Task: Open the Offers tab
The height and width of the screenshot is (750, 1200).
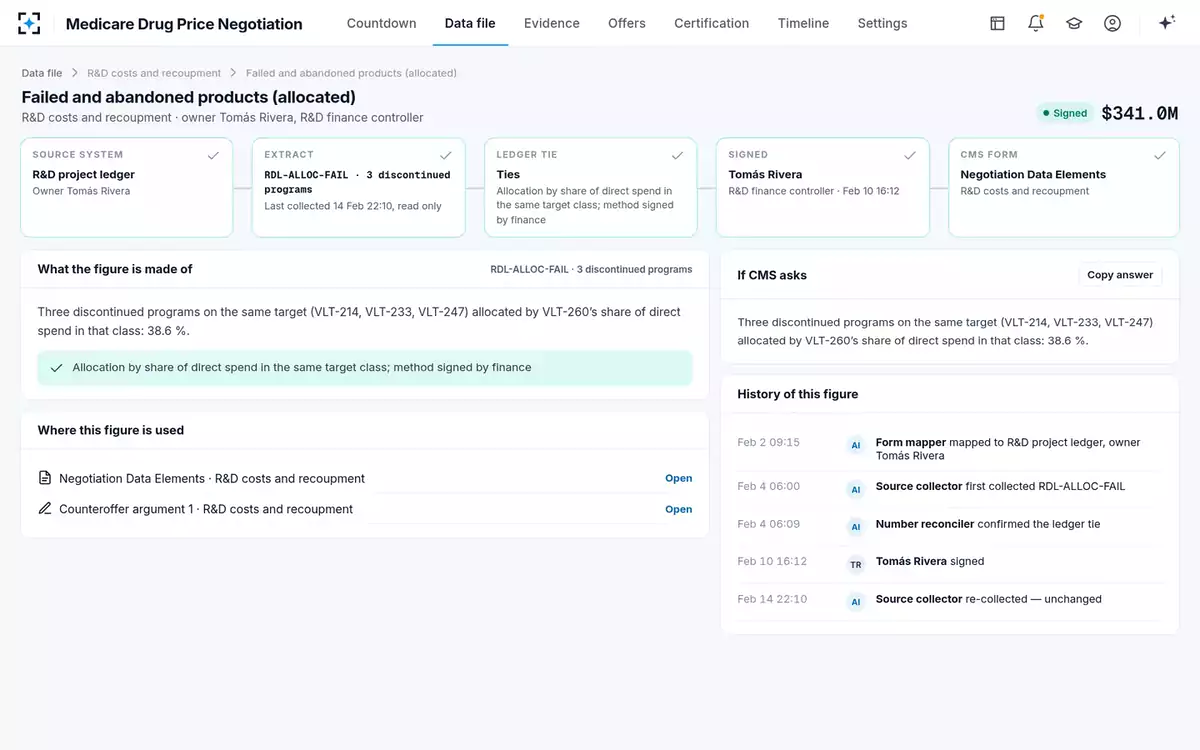Action: 627,23
